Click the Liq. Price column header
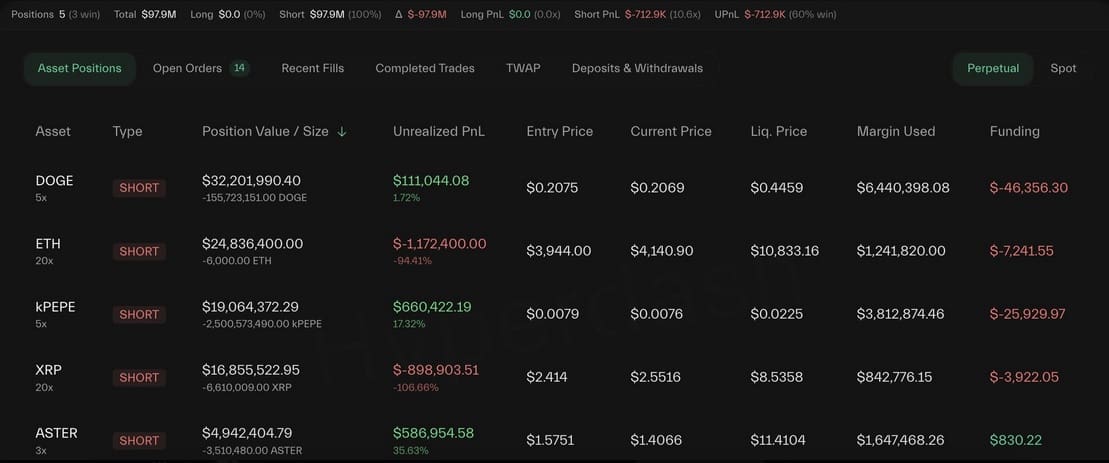 tap(779, 131)
